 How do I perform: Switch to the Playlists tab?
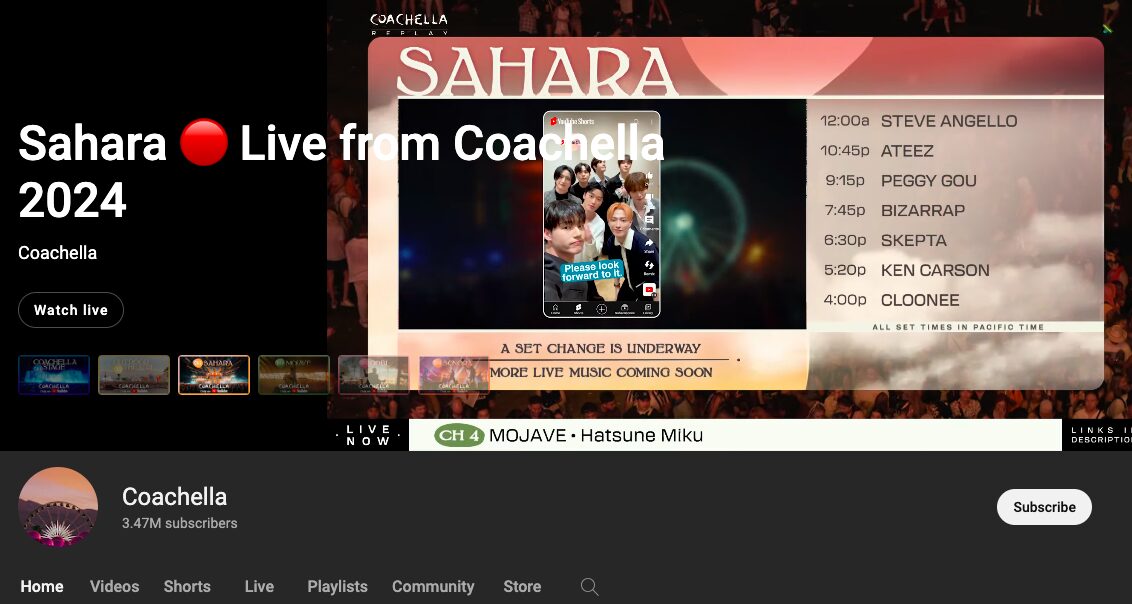[x=337, y=587]
